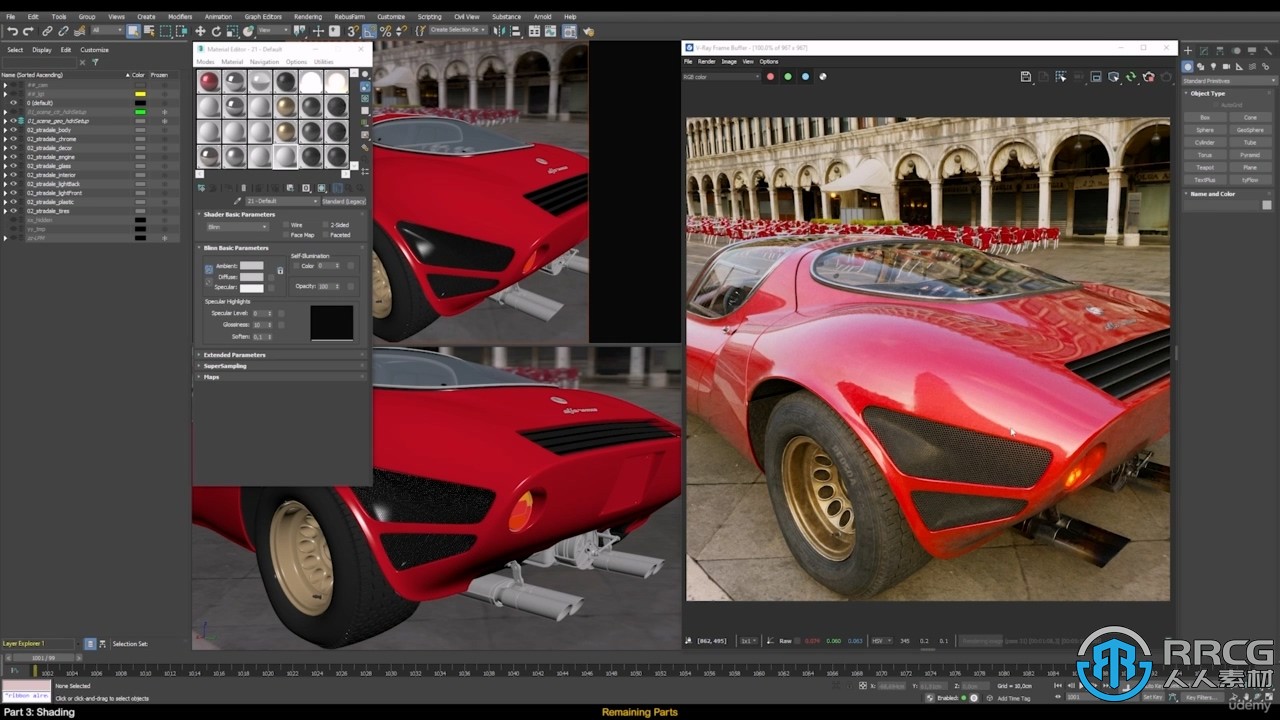This screenshot has height=720, width=1280.
Task: Click the Plane button
Action: pos(1250,167)
